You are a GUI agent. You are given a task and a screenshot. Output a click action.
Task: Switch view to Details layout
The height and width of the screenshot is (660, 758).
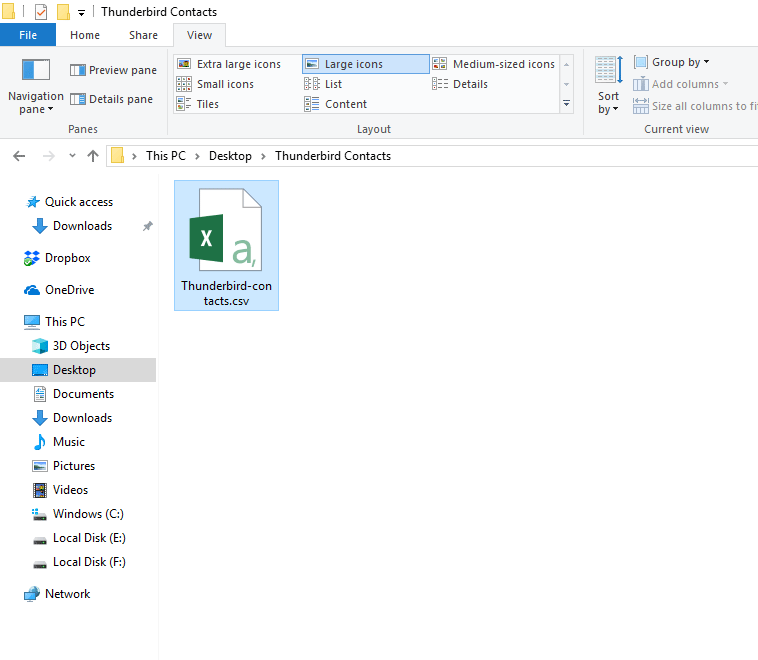point(460,84)
